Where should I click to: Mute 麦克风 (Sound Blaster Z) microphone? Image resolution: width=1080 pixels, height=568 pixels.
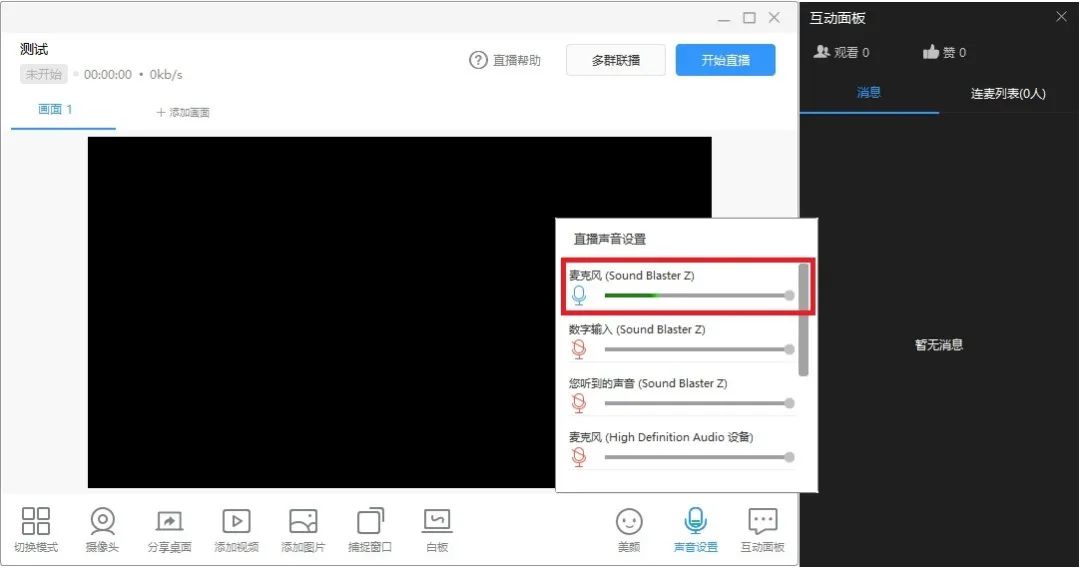point(579,295)
